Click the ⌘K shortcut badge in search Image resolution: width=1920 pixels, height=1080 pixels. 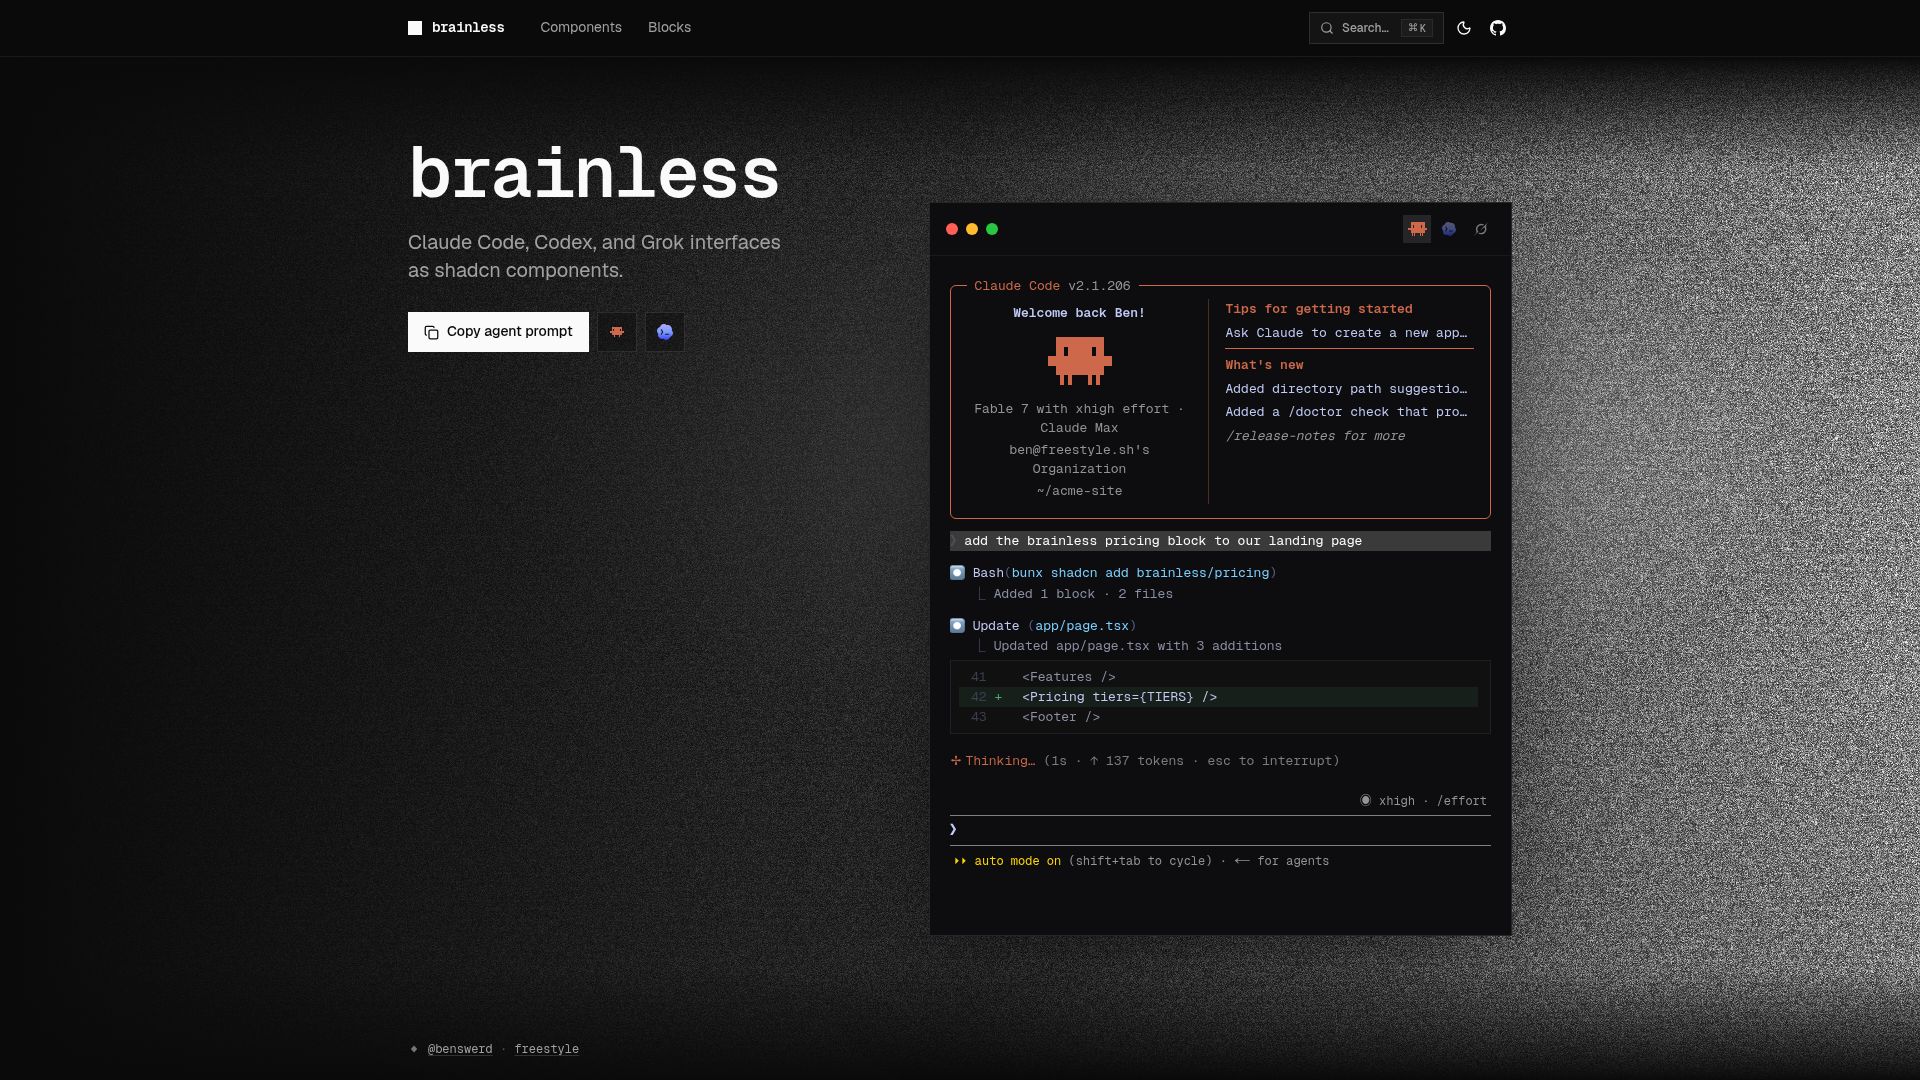click(1417, 28)
